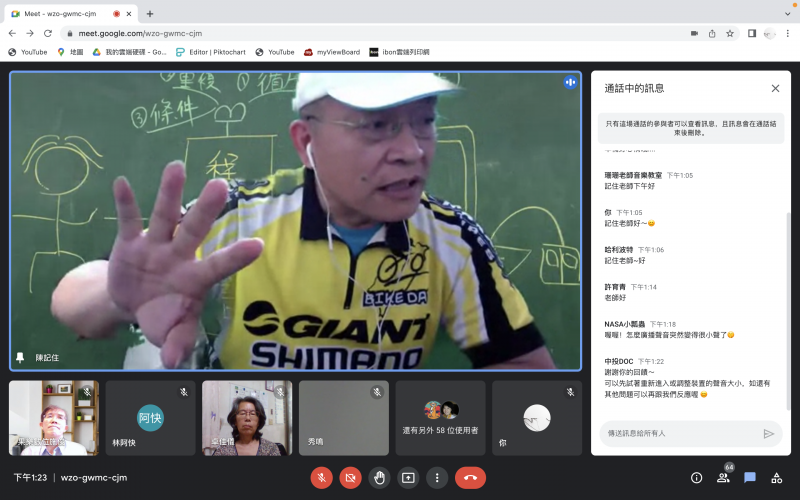This screenshot has height=500, width=800.
Task: Open the activities icon
Action: pos(776,478)
